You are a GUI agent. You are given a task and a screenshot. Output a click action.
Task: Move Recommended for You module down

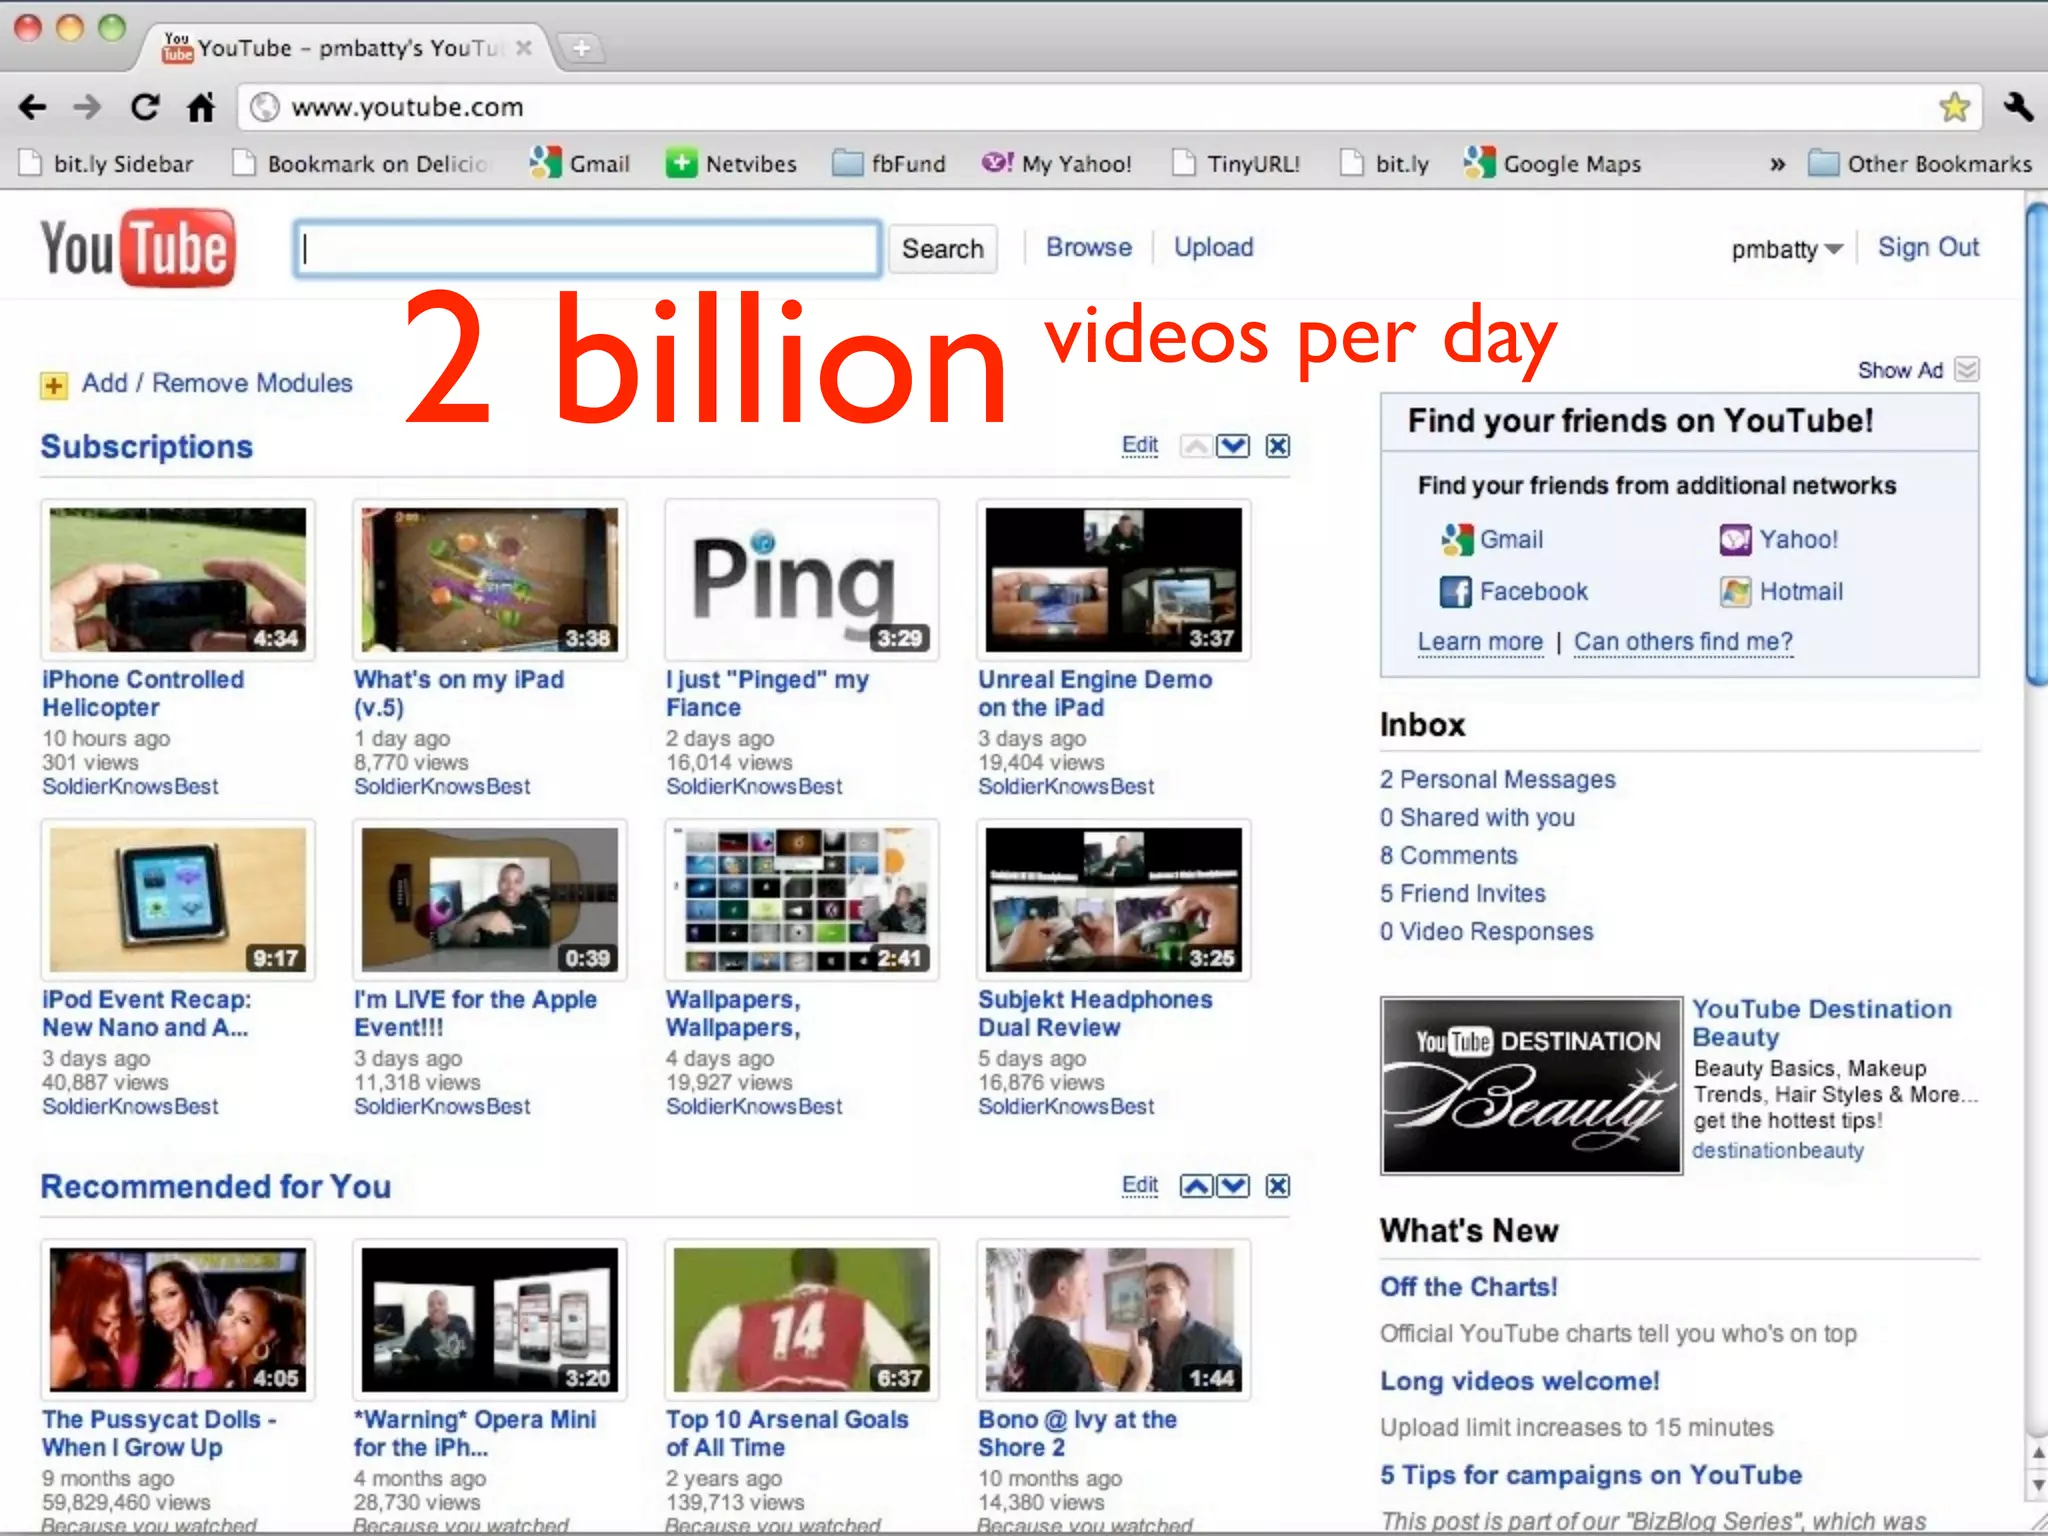point(1233,1186)
